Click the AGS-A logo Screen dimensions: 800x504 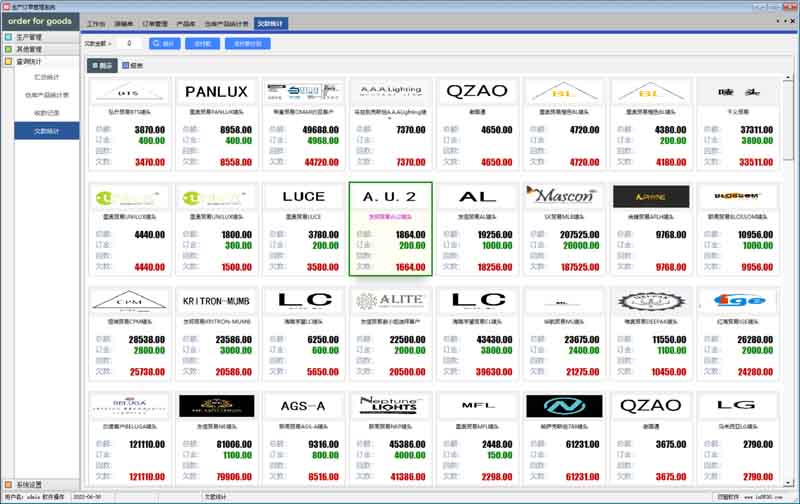pos(303,406)
